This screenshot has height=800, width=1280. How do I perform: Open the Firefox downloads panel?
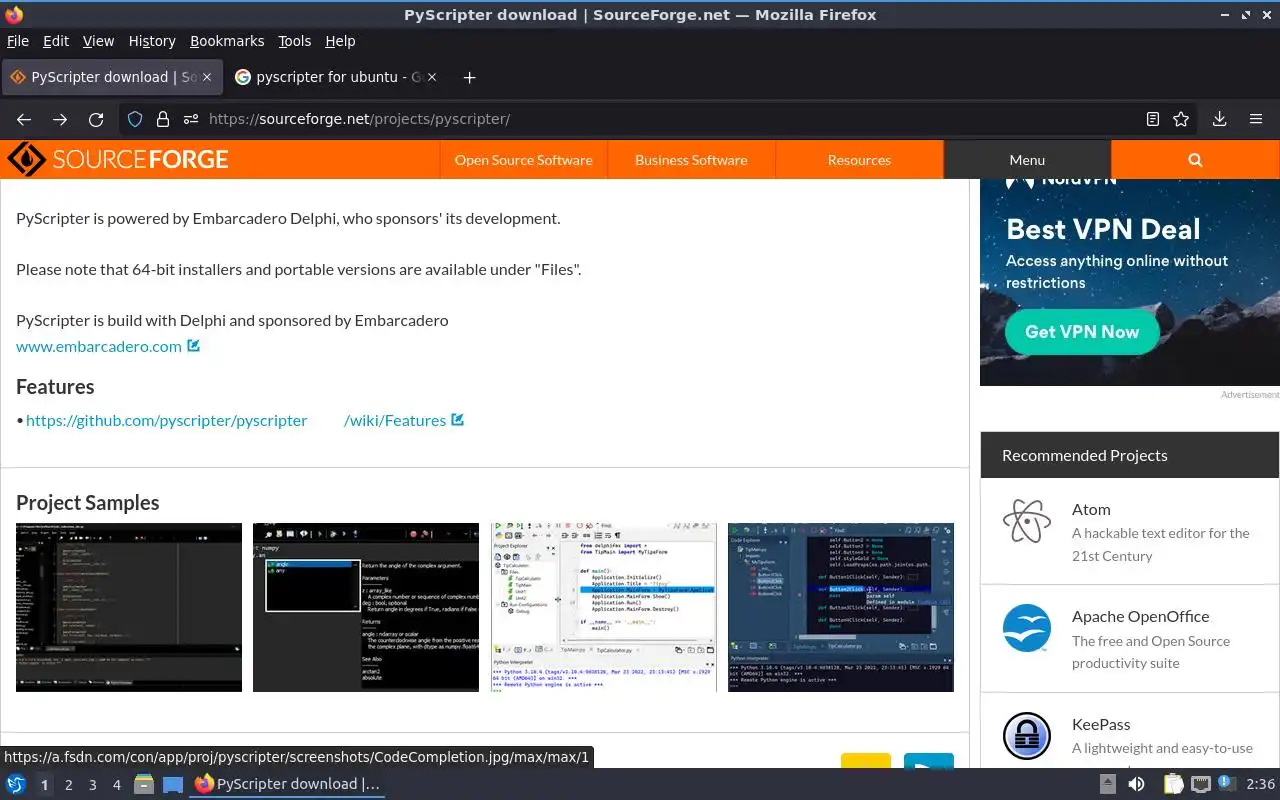[x=1219, y=119]
